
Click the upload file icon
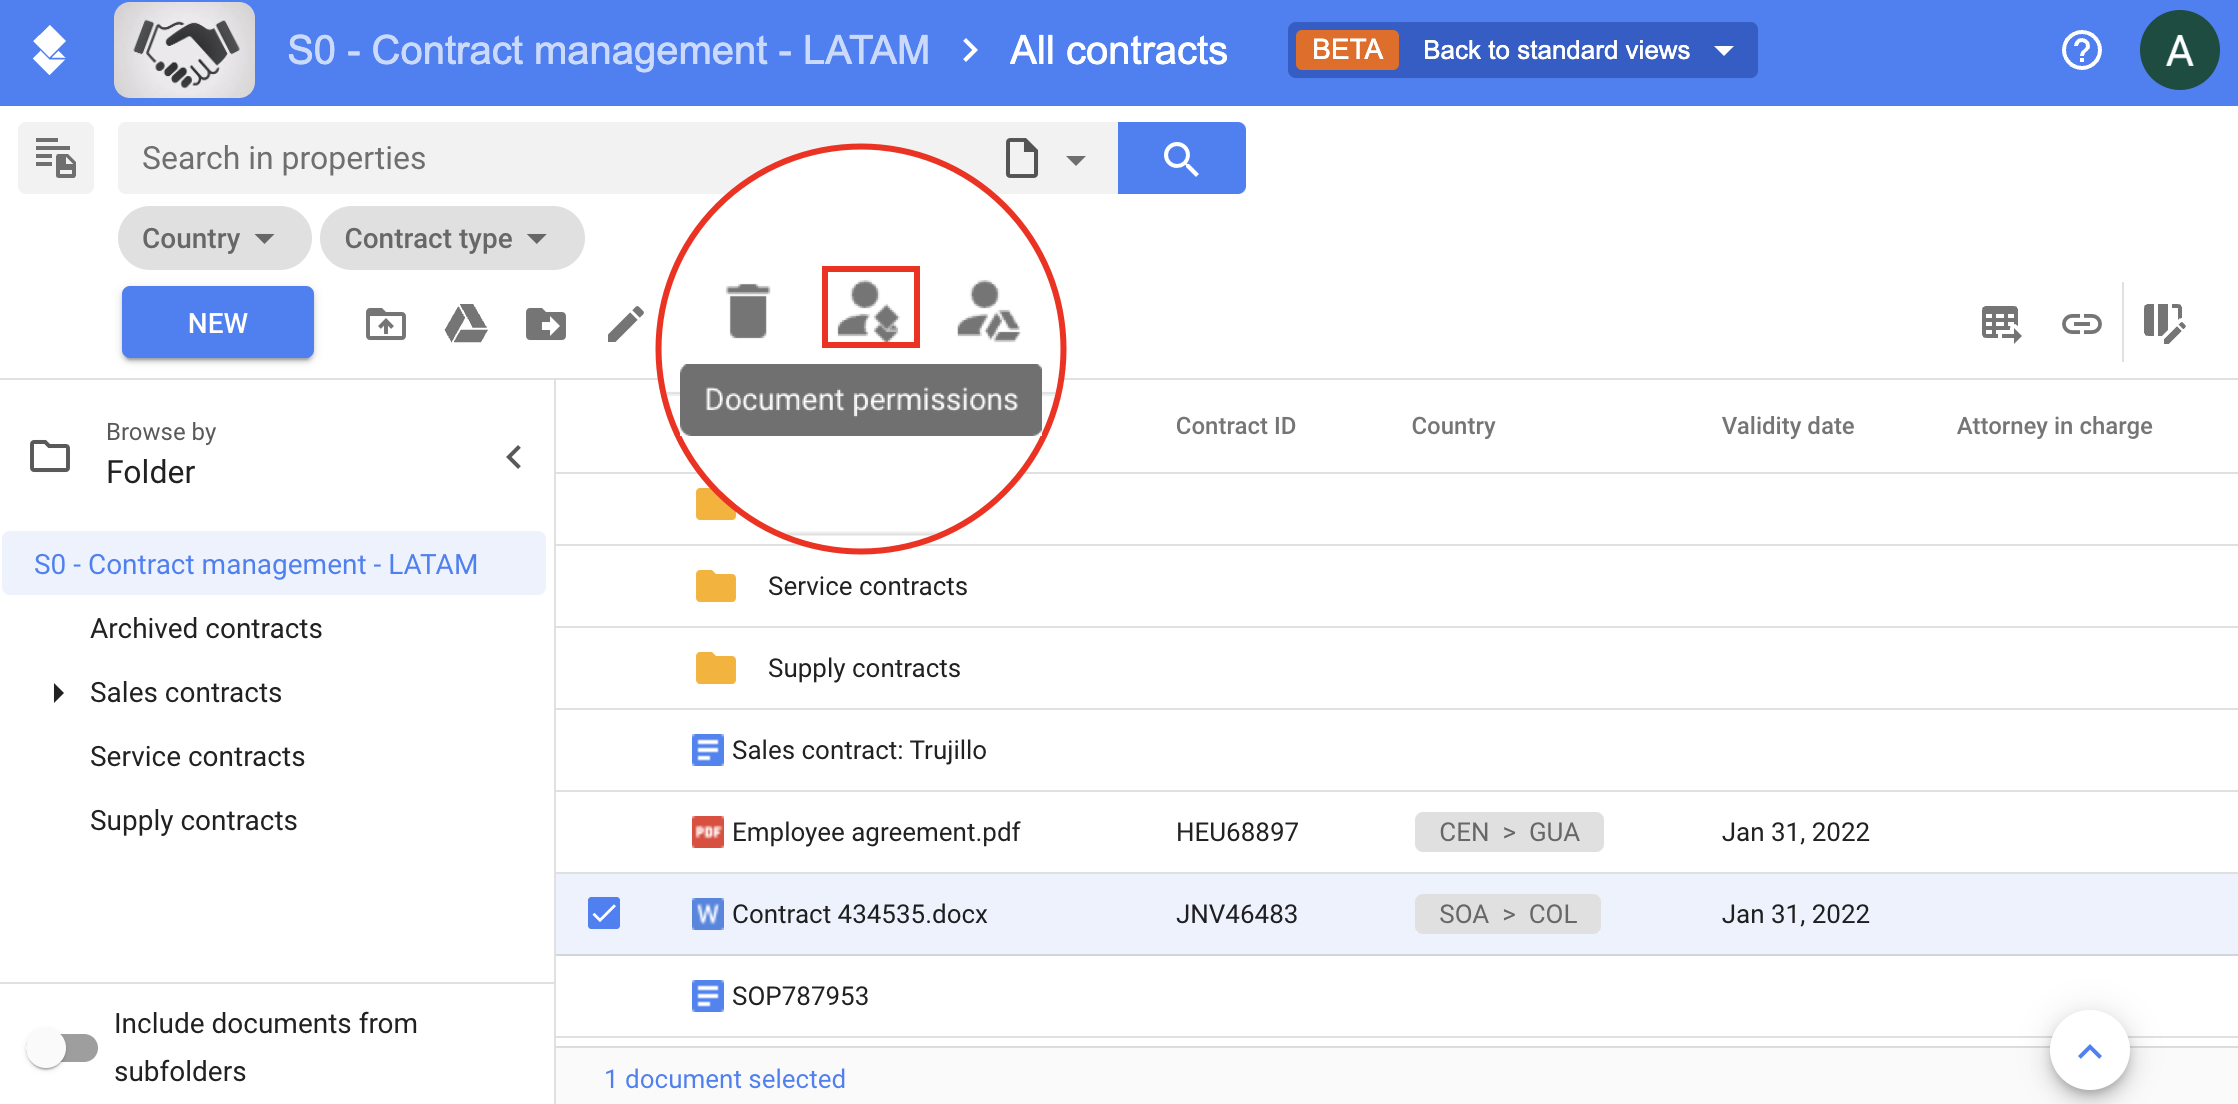point(386,324)
